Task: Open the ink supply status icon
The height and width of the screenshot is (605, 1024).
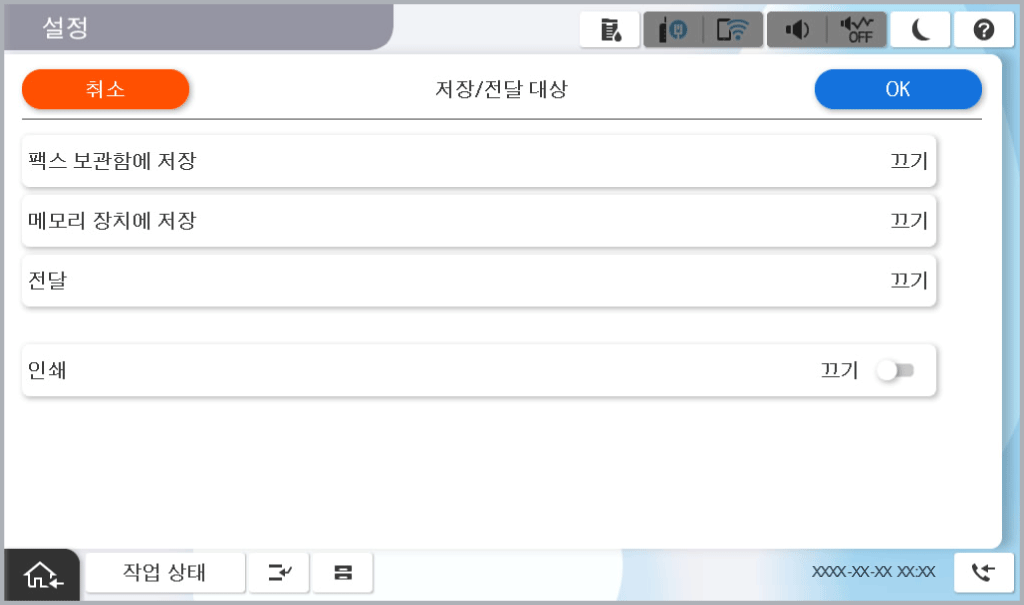Action: tap(609, 30)
